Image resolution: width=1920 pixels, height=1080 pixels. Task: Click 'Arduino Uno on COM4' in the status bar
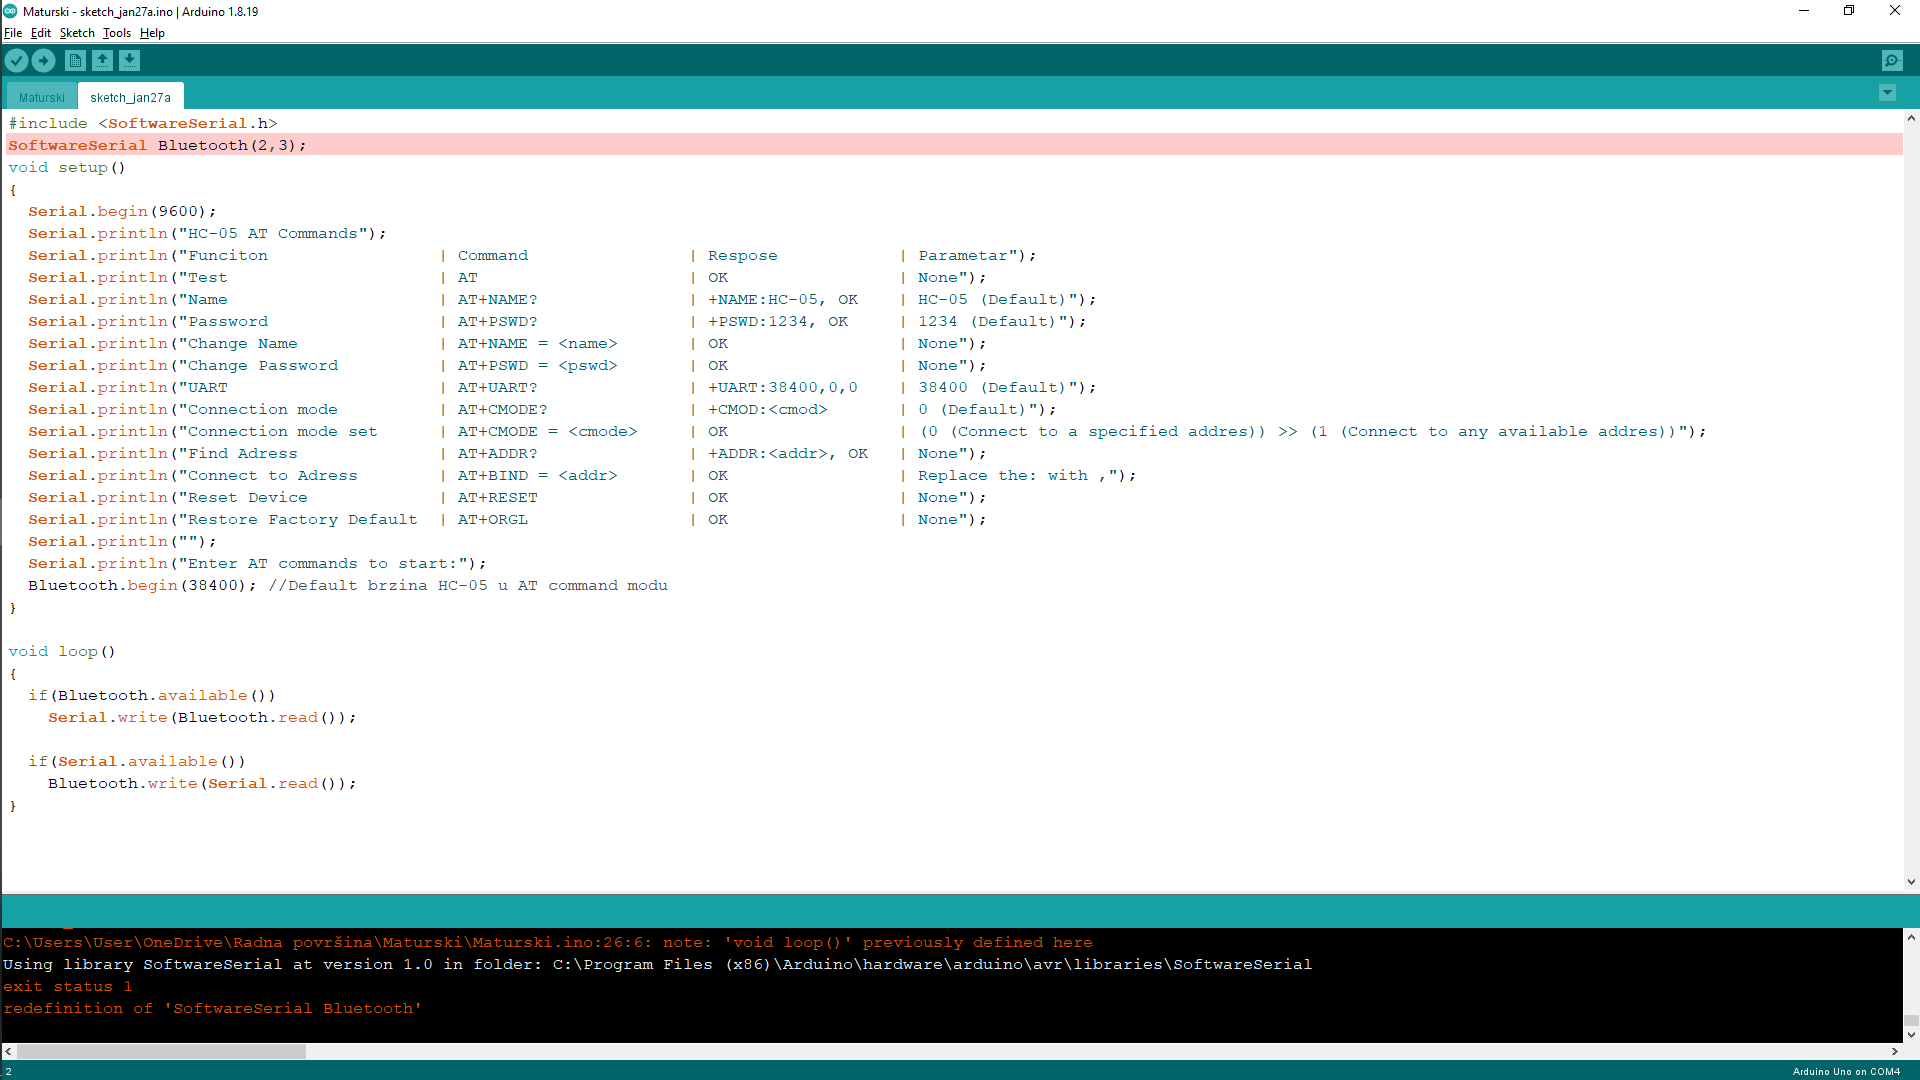[1848, 1071]
